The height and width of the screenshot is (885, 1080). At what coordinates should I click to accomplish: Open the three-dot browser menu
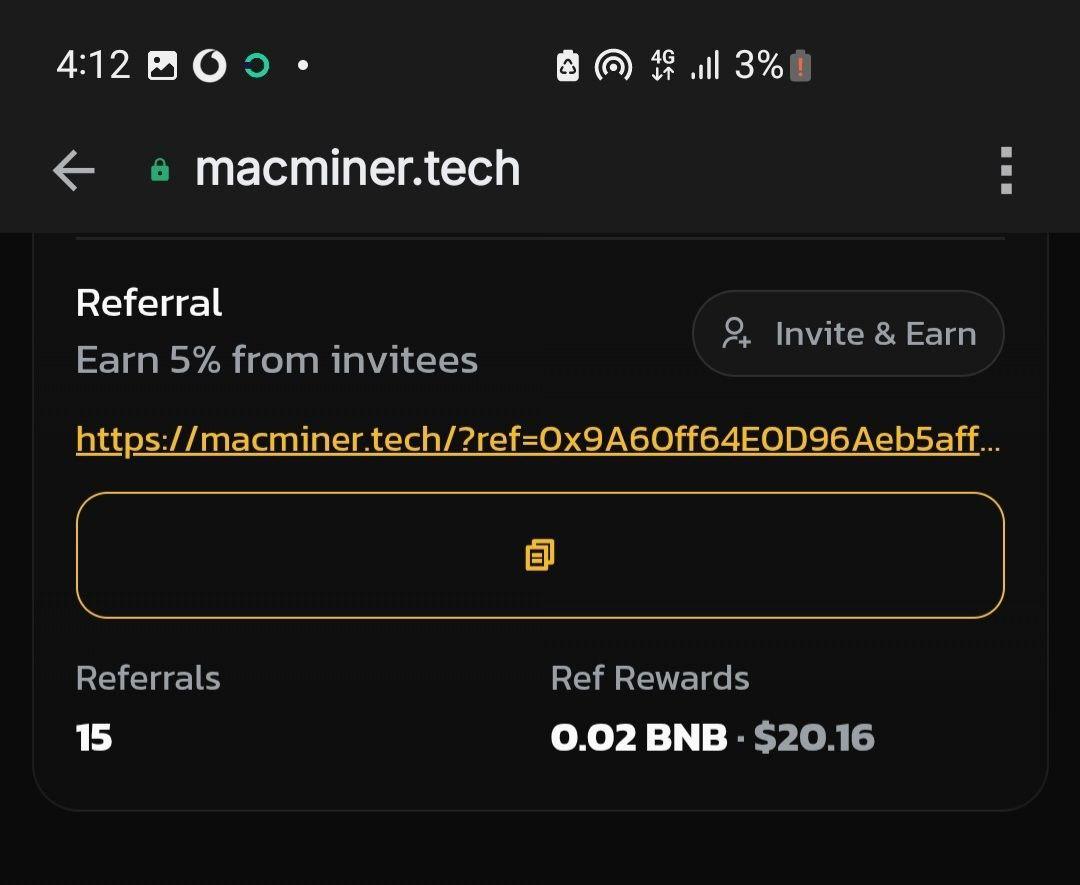[x=1006, y=171]
